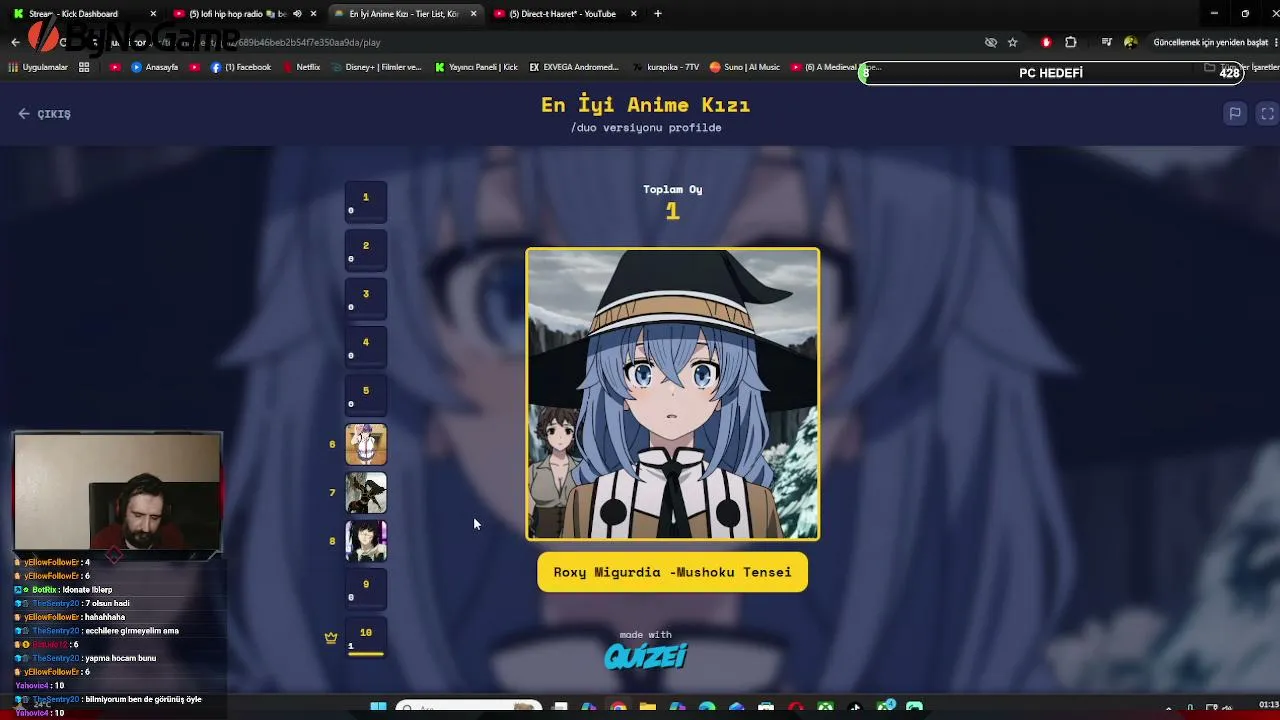The height and width of the screenshot is (720, 1280).
Task: Click the PC HEDEFİ goal progress bar
Action: click(x=1051, y=73)
